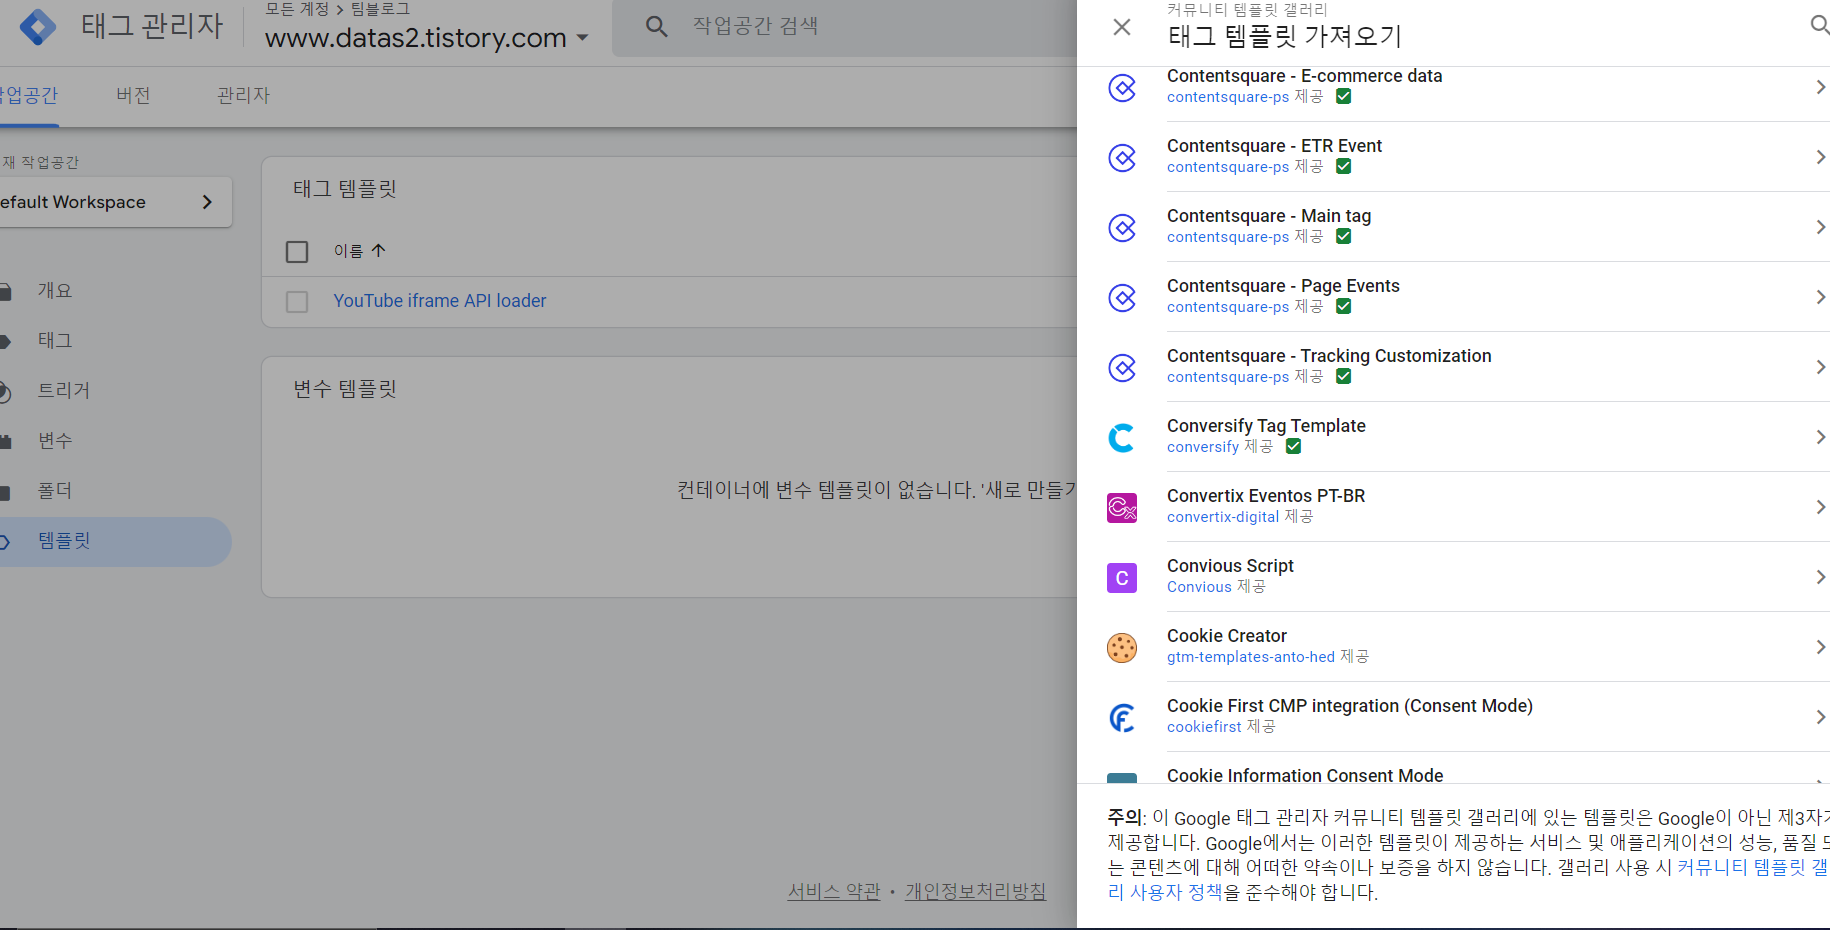This screenshot has width=1830, height=930.
Task: Click the Convious Script purple icon
Action: [1122, 578]
